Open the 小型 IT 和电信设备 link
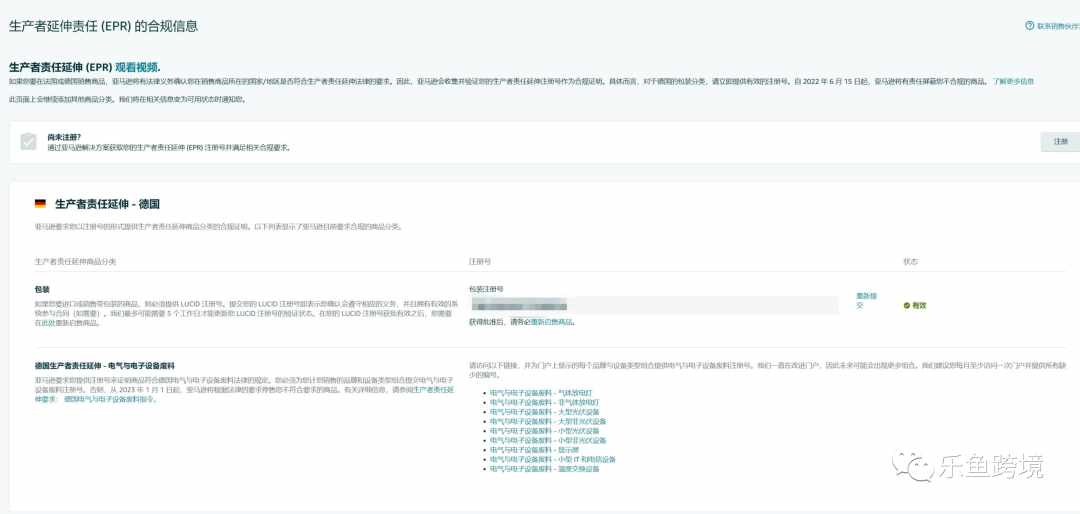1080x514 pixels. coord(552,459)
